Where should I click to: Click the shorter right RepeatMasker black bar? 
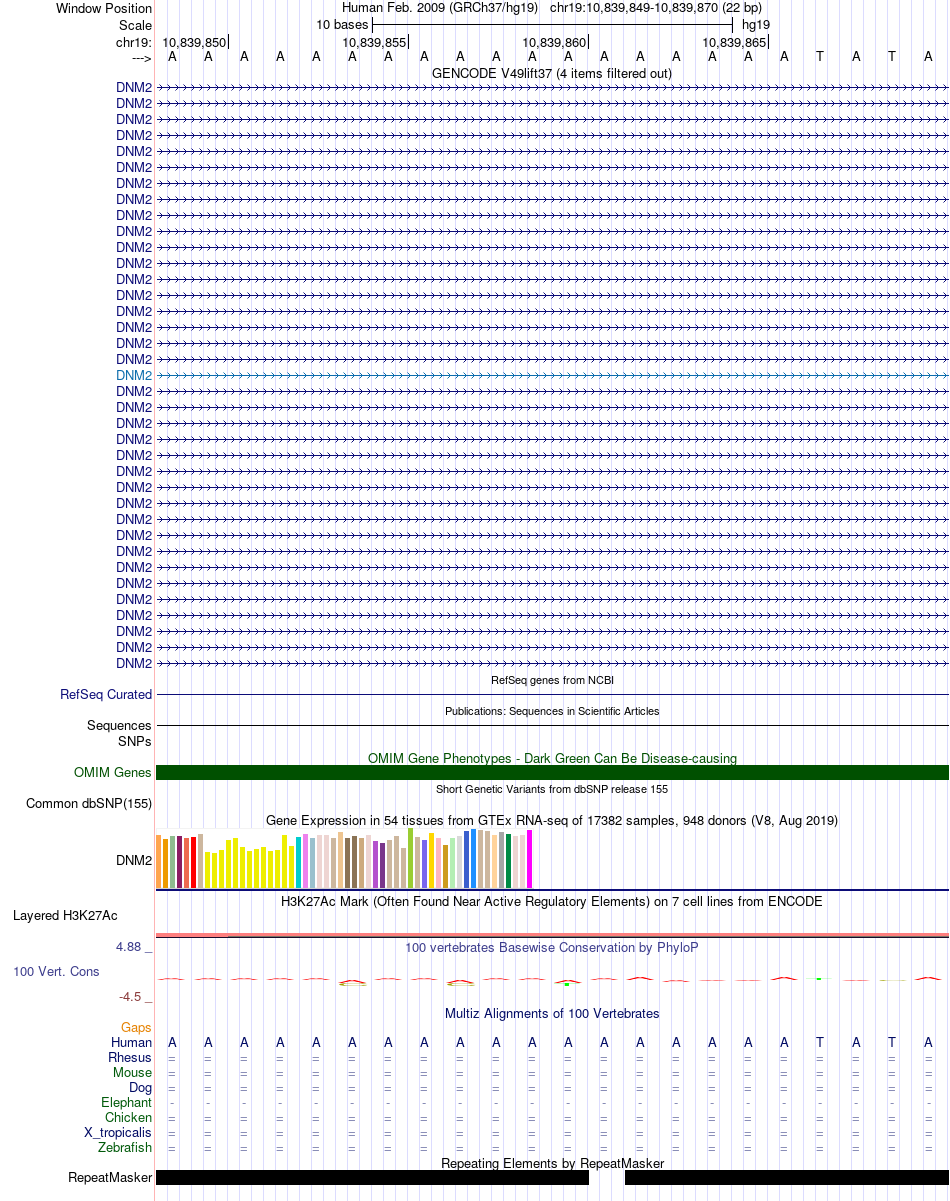(x=786, y=1177)
